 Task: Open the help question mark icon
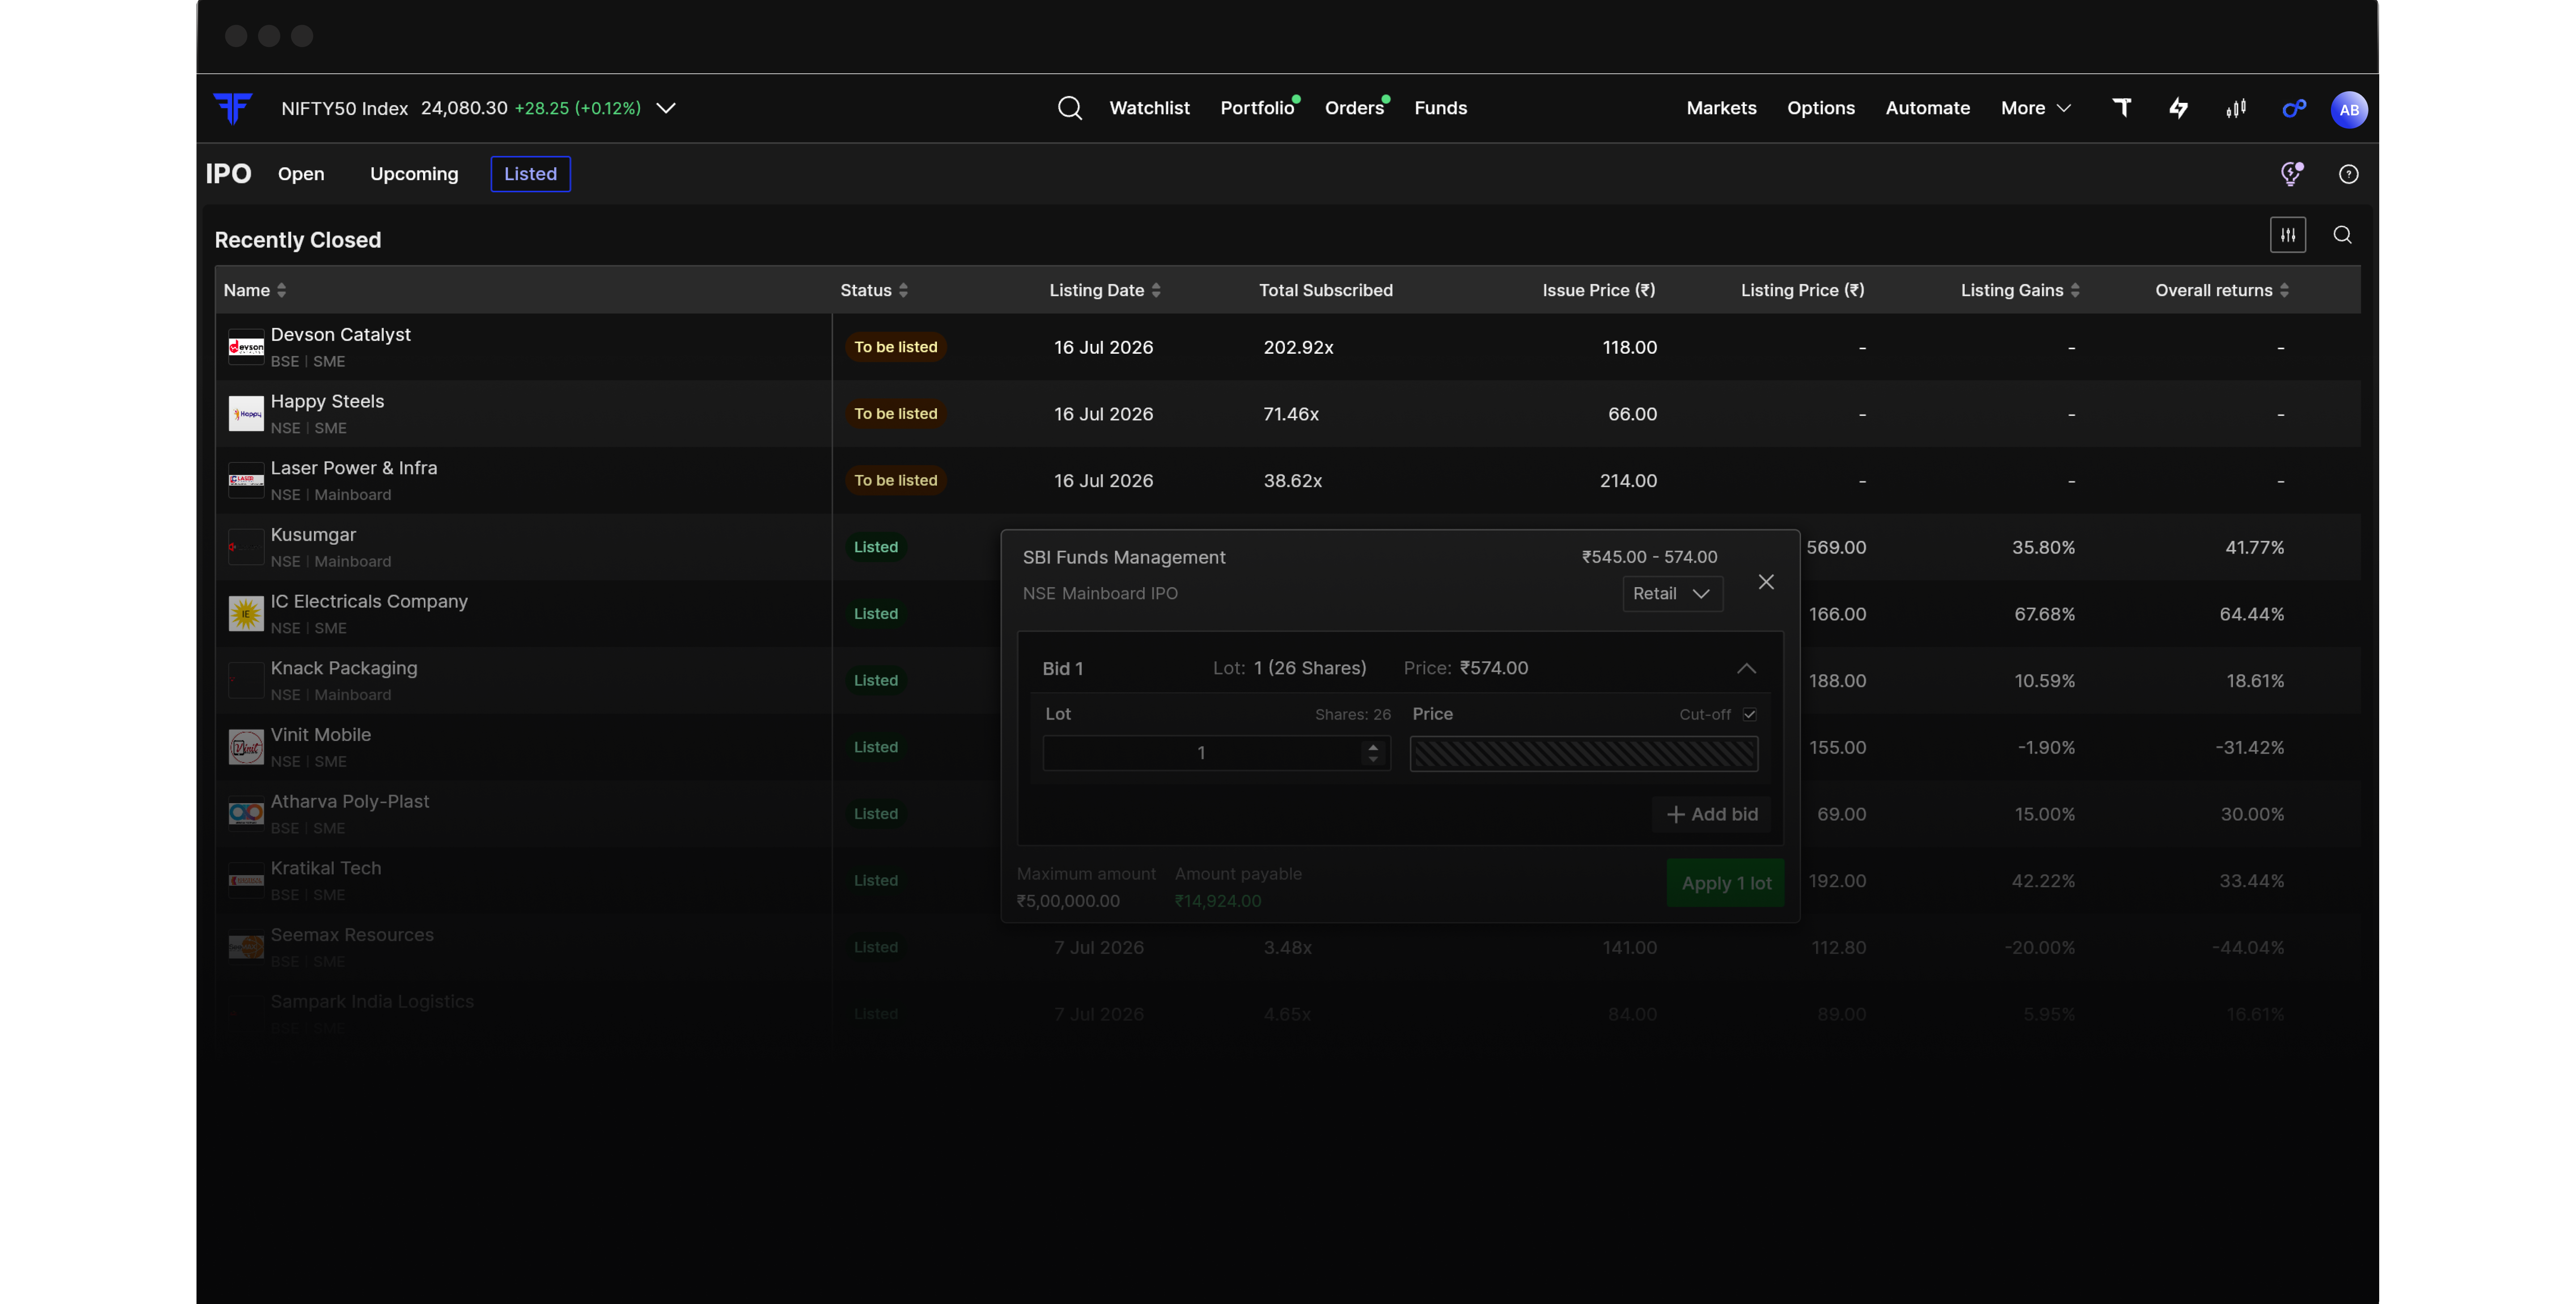pos(2348,174)
